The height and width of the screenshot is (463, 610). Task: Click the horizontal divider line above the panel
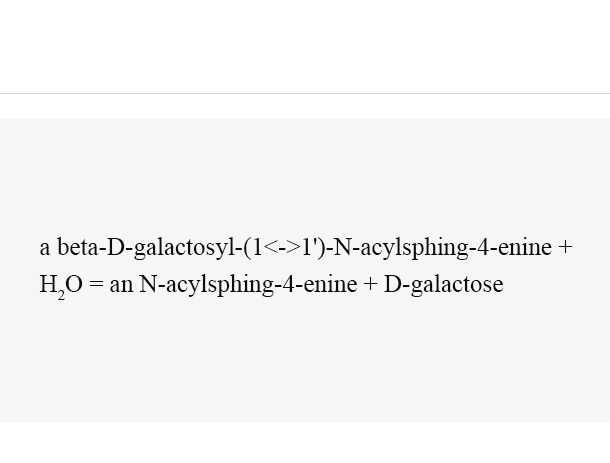[305, 93]
